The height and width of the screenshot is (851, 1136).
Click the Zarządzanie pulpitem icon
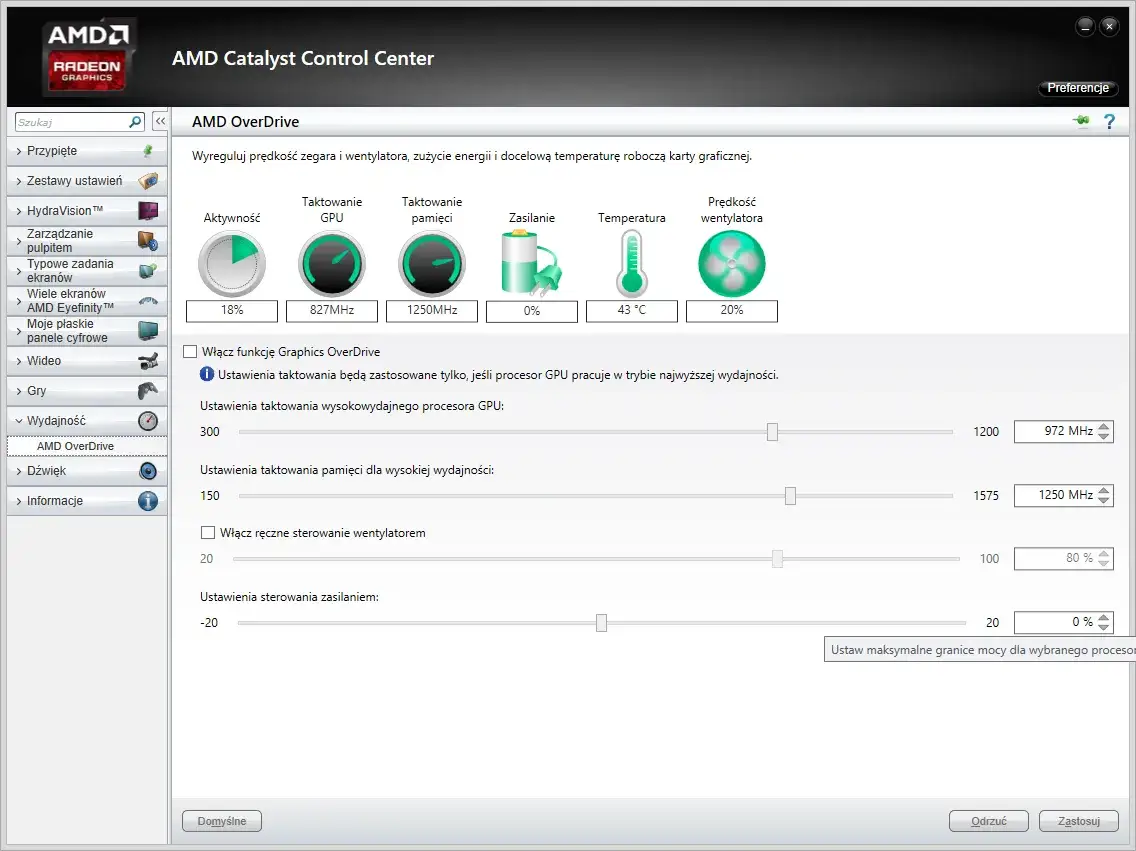click(x=148, y=240)
